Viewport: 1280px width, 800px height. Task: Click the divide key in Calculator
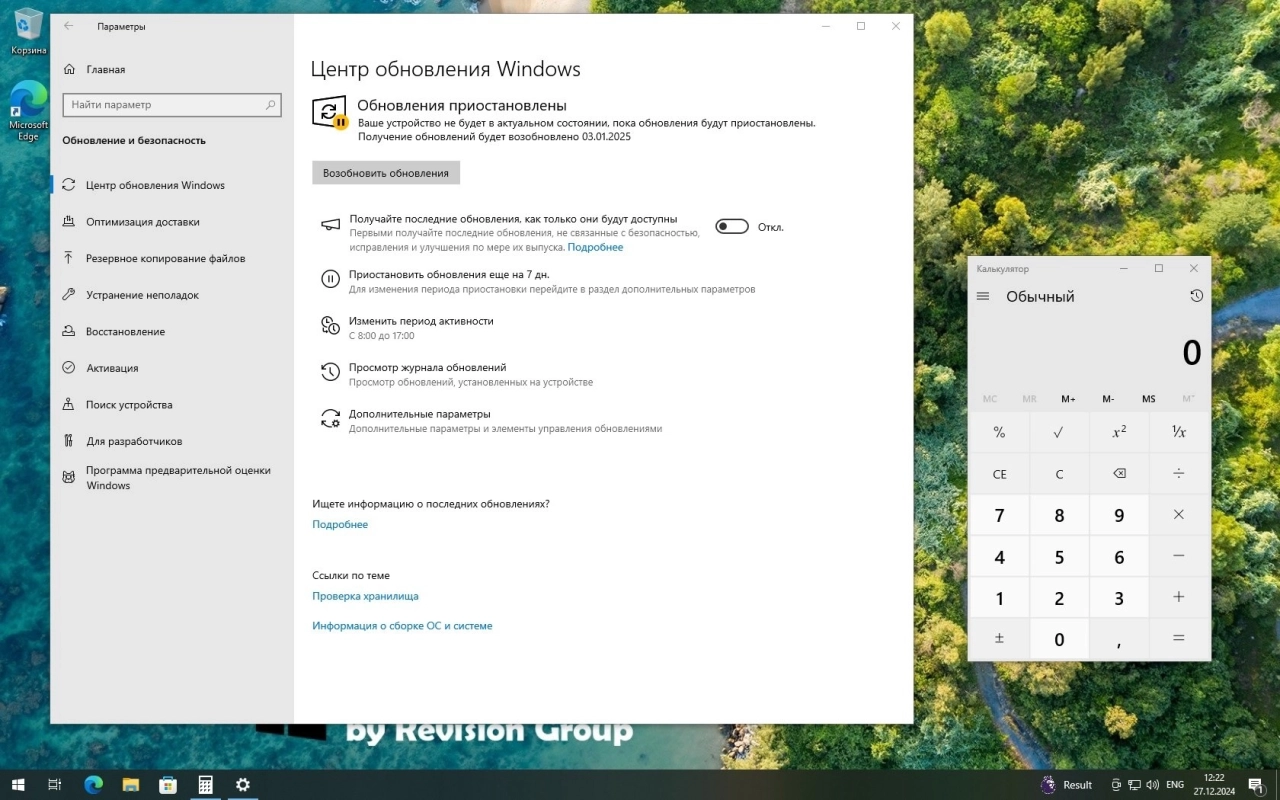1179,474
